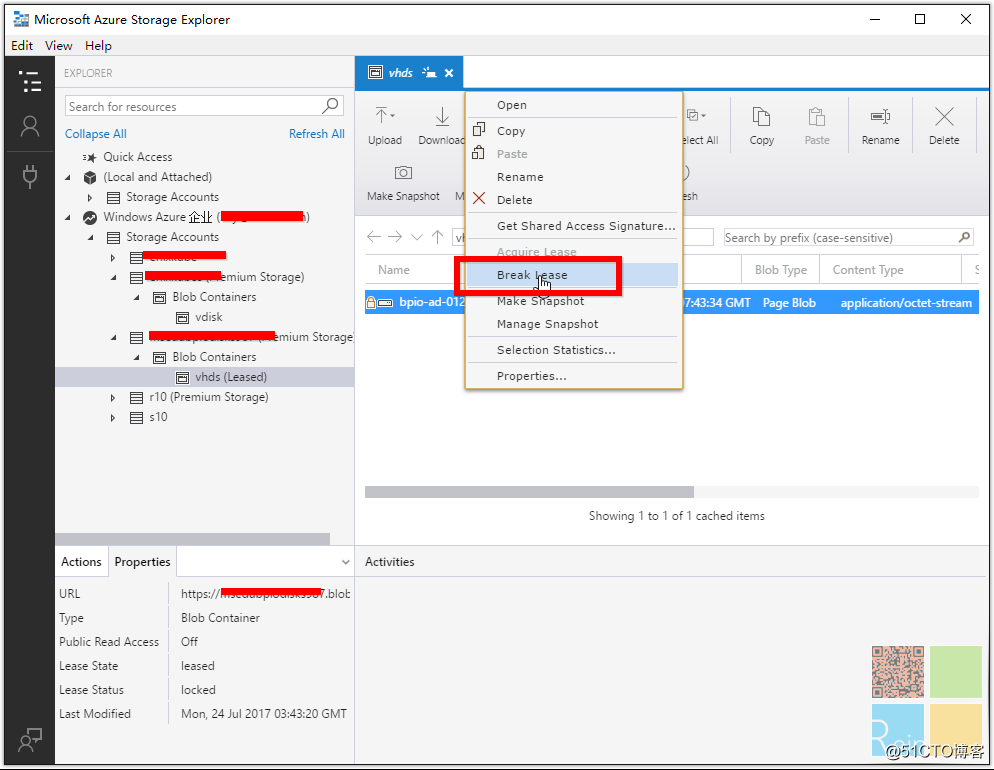Image resolution: width=994 pixels, height=770 pixels.
Task: Collapse the Local and Attached node
Action: (x=68, y=177)
